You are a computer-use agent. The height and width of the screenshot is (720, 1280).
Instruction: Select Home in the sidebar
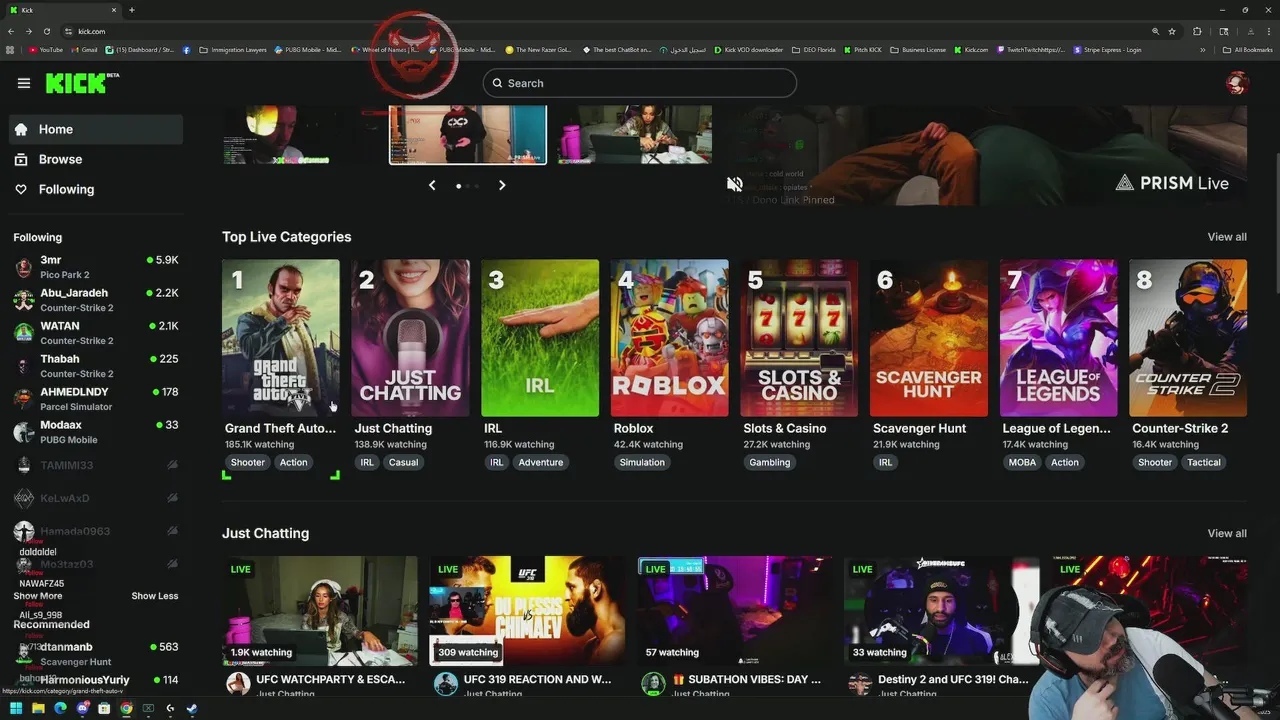(x=95, y=129)
